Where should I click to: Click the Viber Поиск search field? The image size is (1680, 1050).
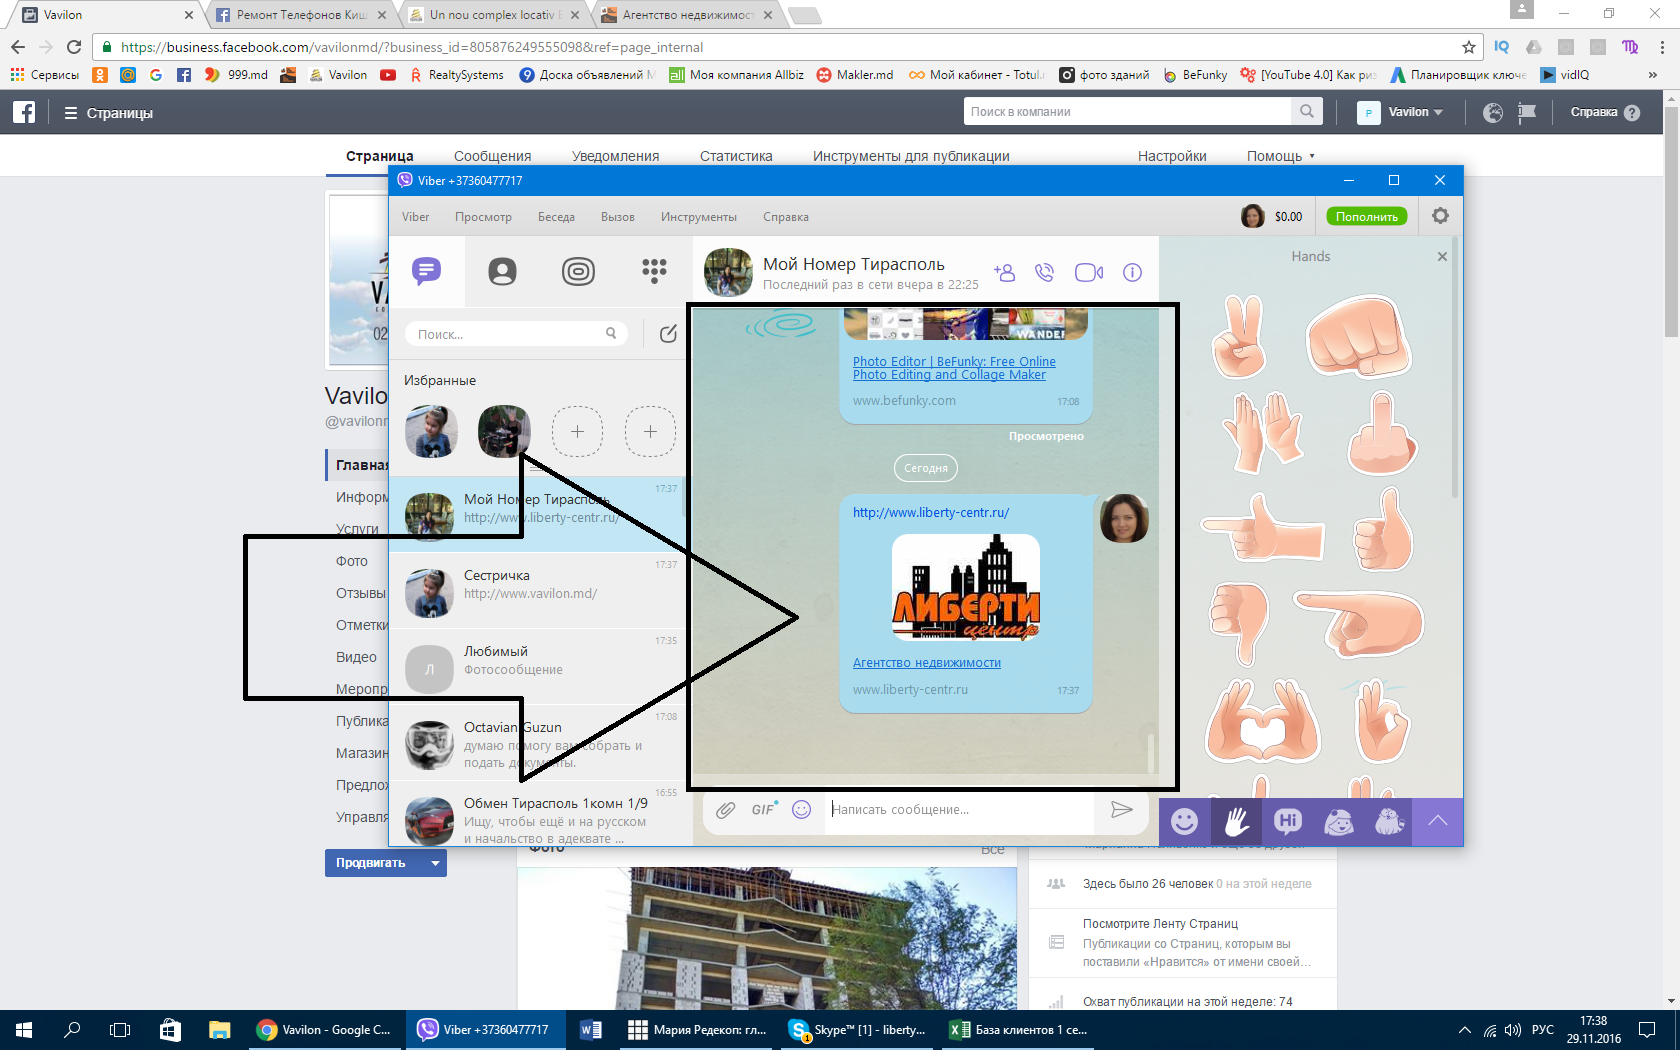tap(515, 334)
